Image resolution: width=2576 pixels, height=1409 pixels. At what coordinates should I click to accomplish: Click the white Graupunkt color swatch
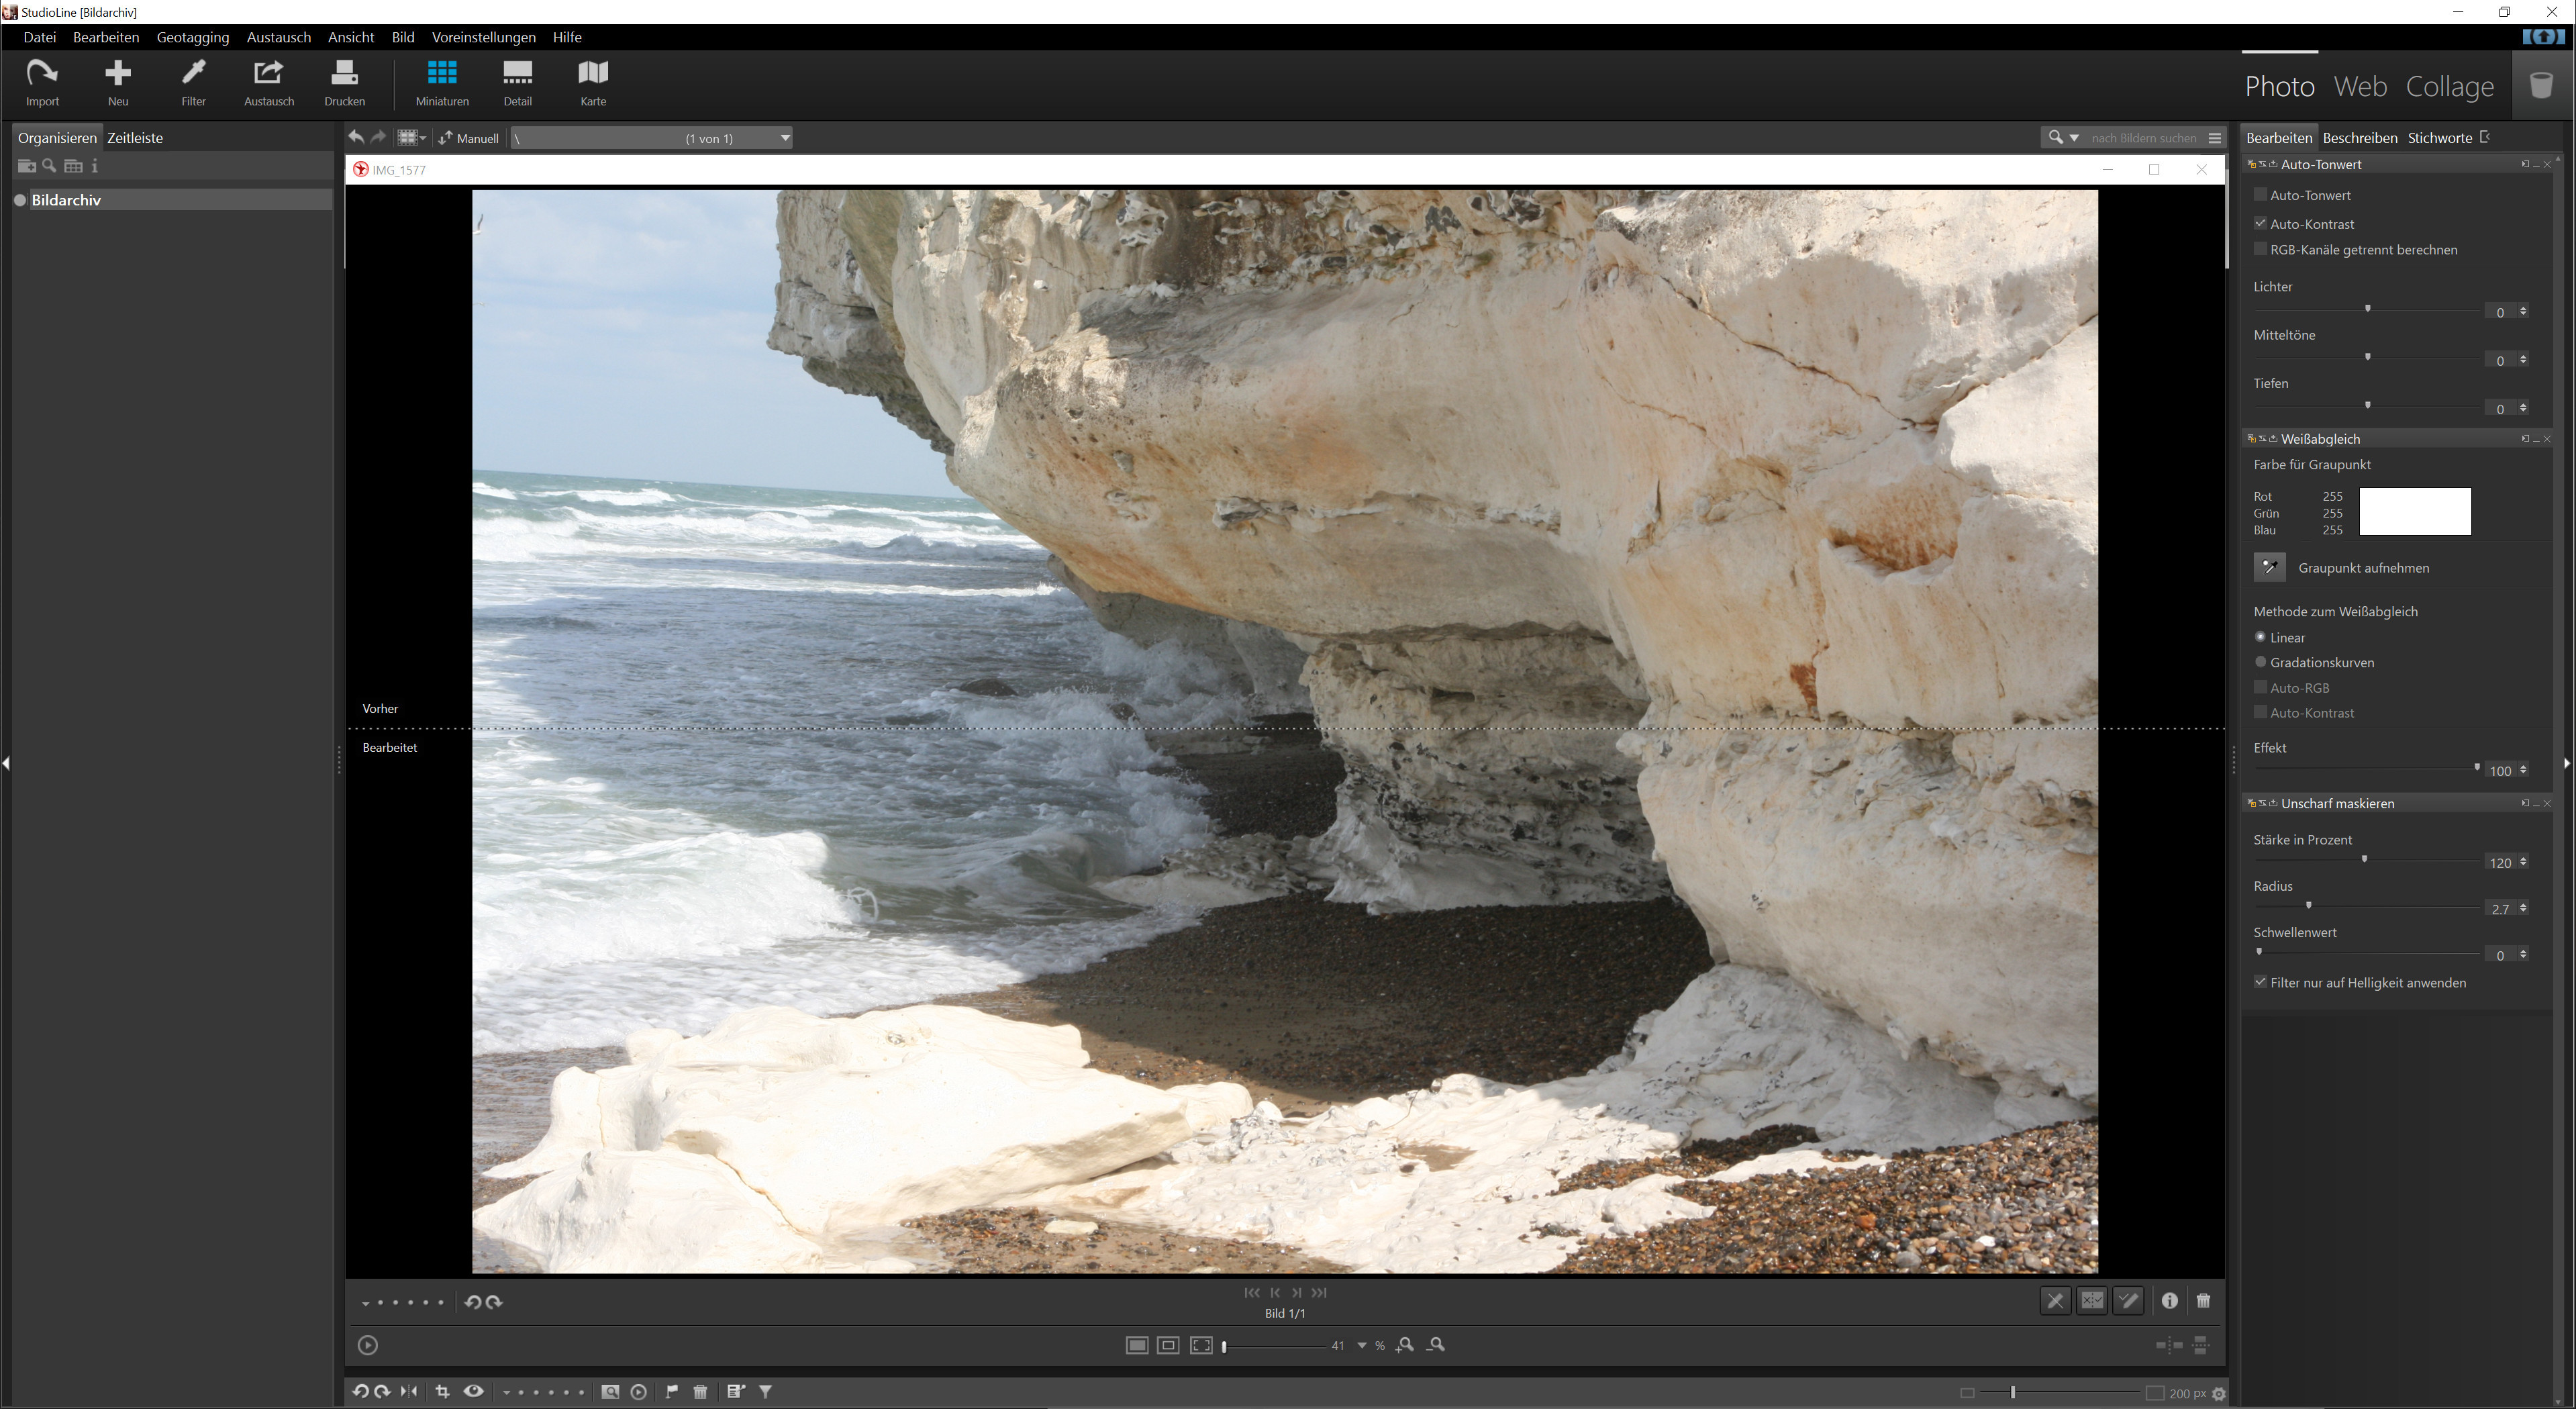(x=2414, y=512)
